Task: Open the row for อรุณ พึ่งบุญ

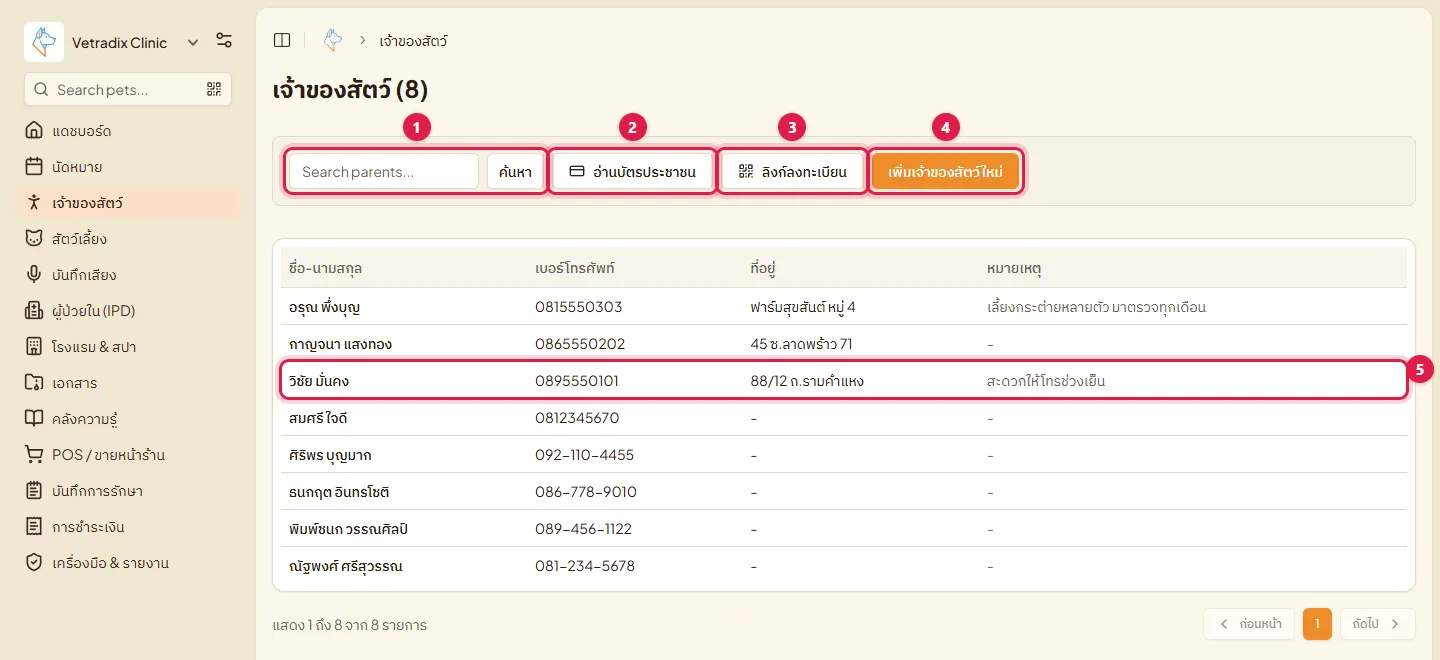Action: coord(844,307)
